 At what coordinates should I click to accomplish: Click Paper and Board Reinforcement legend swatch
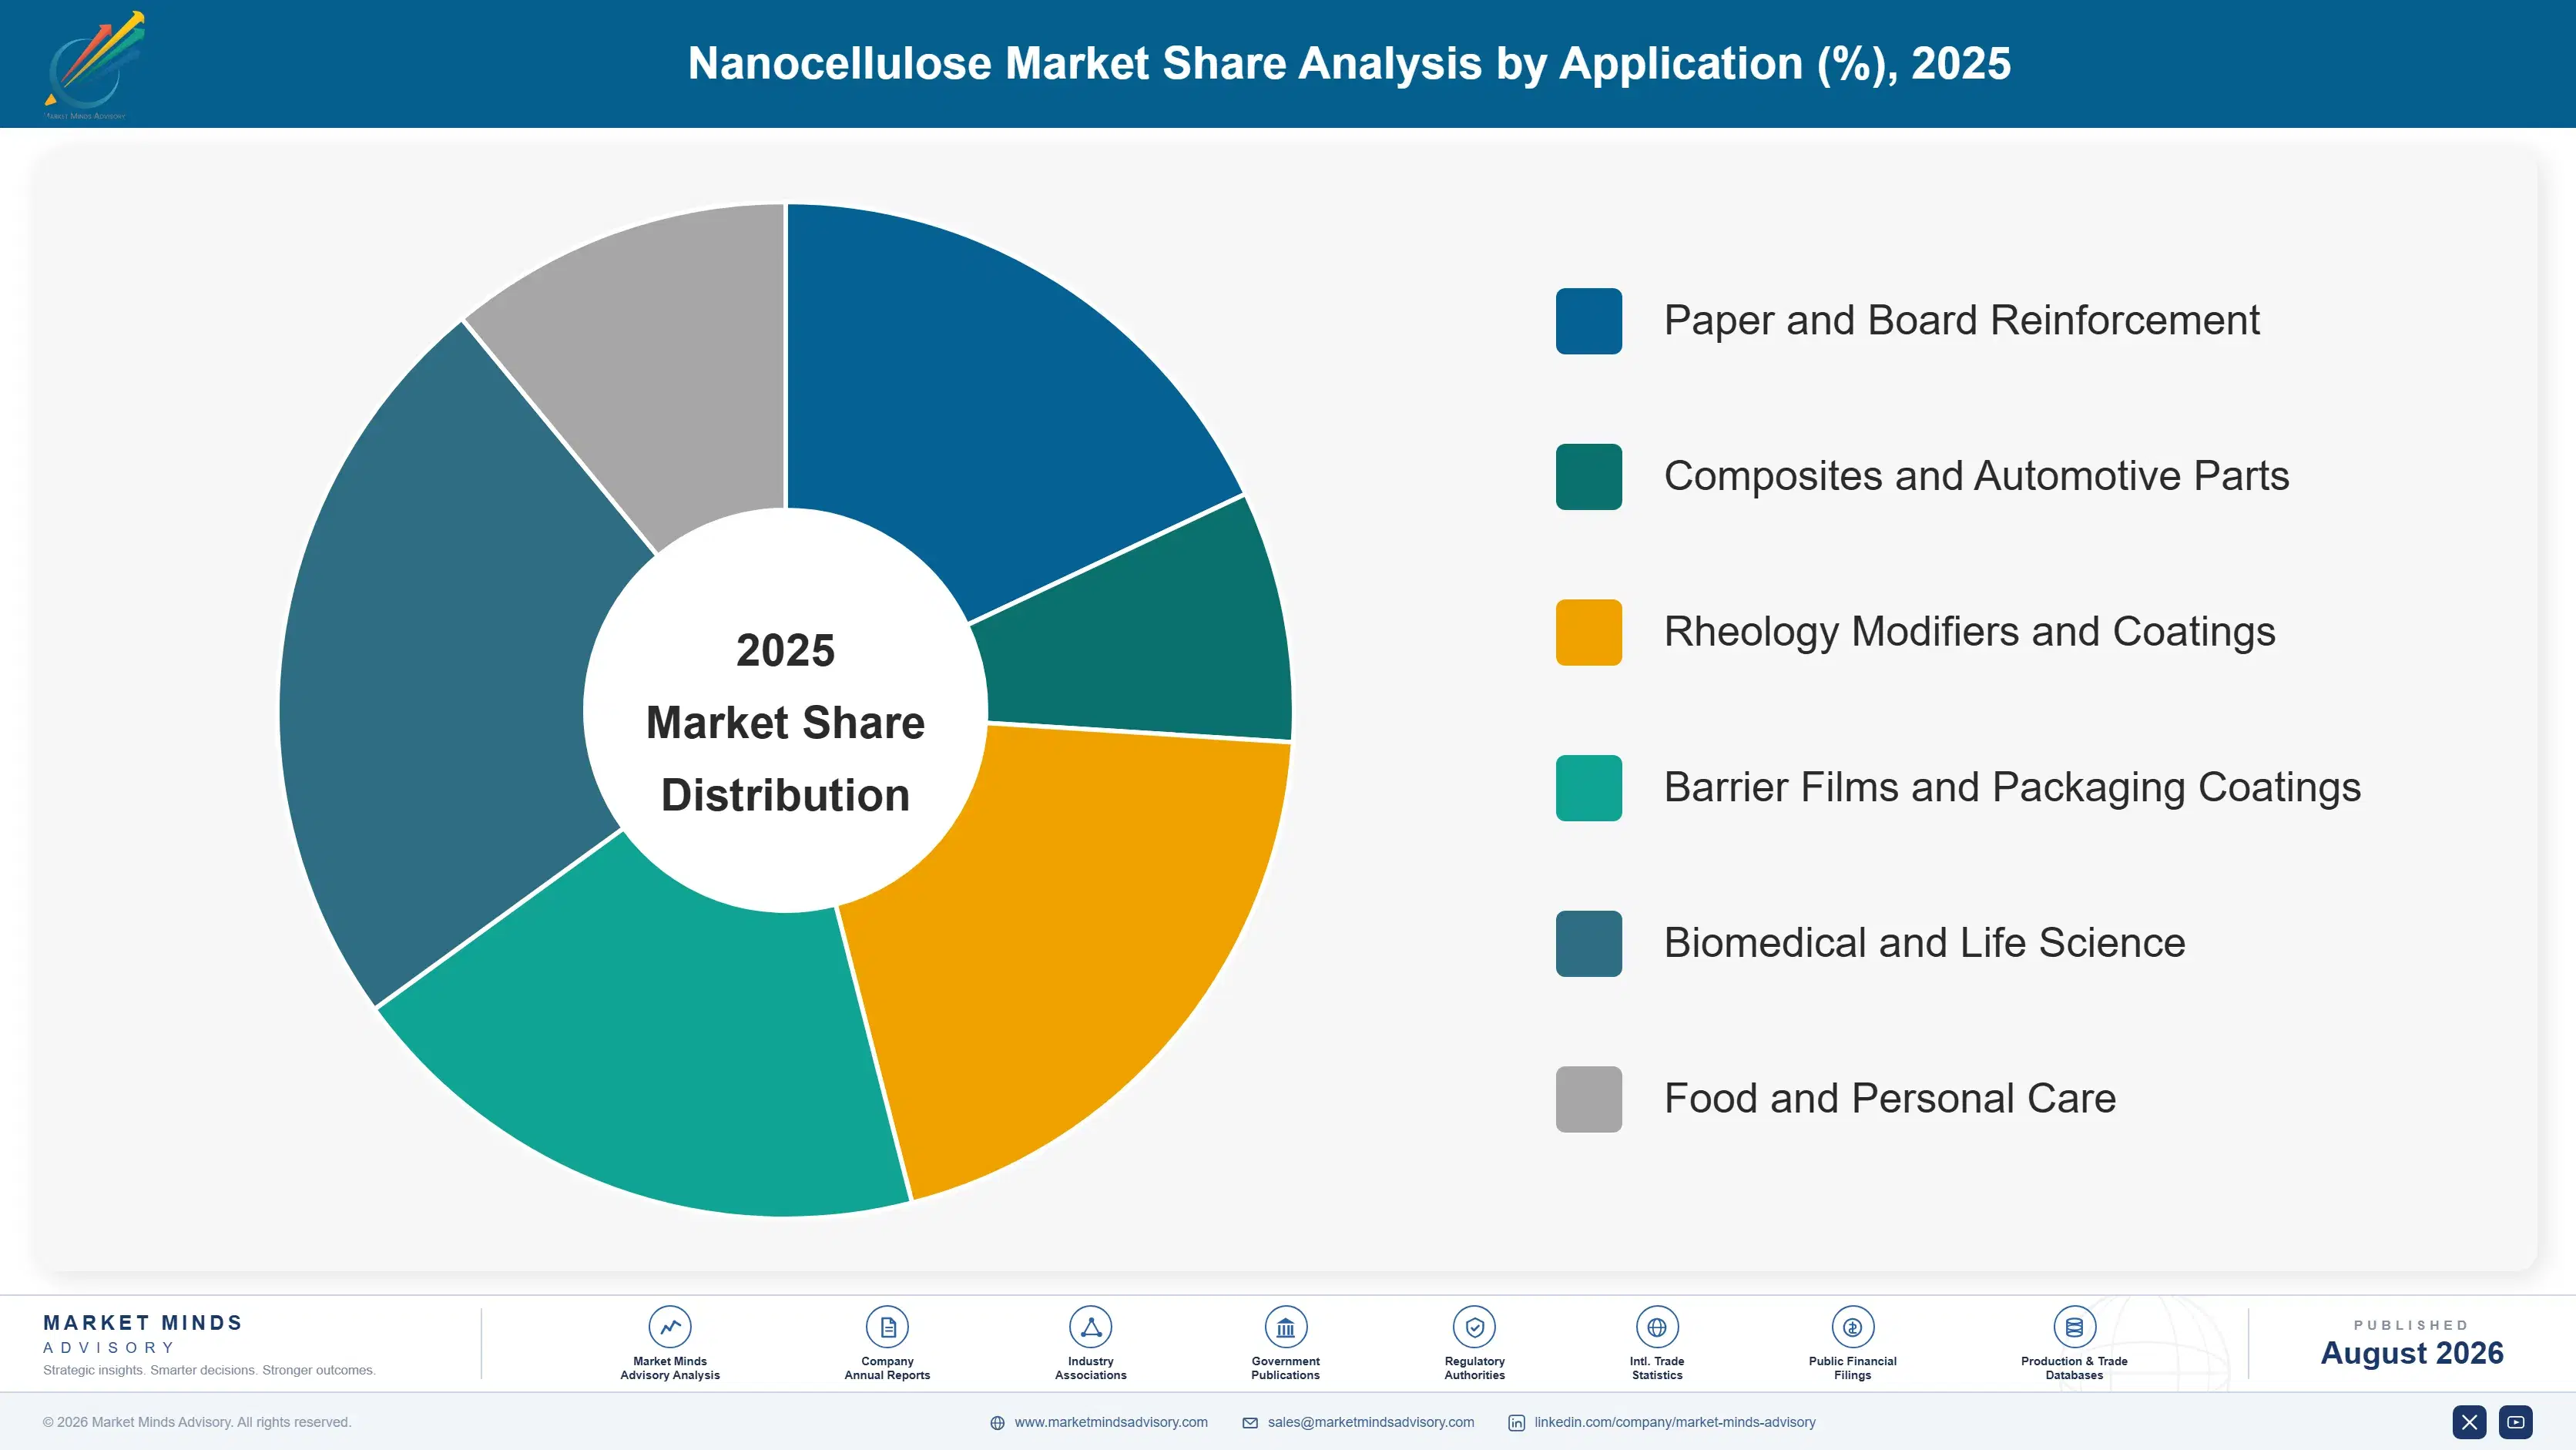click(1589, 321)
